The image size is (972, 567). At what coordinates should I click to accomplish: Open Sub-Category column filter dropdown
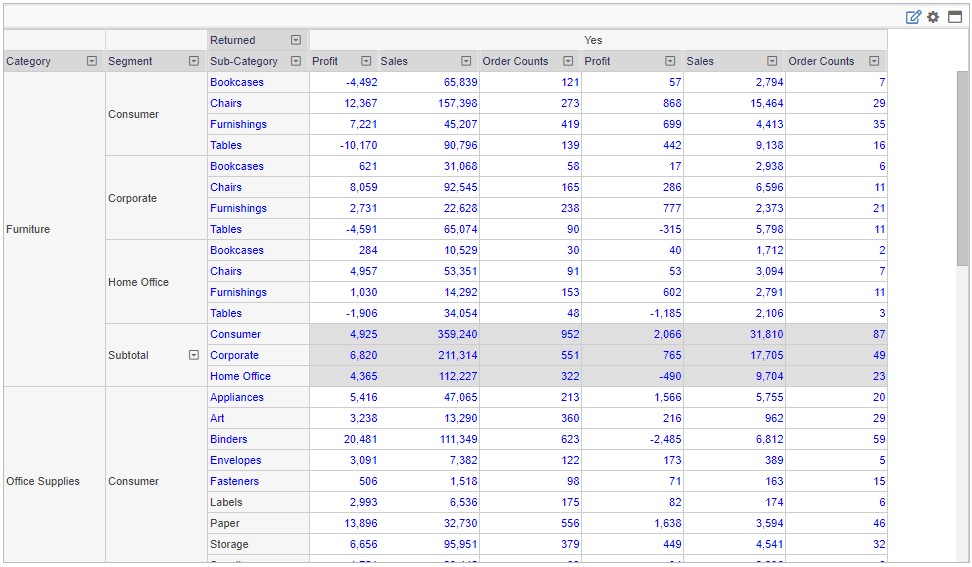click(296, 61)
